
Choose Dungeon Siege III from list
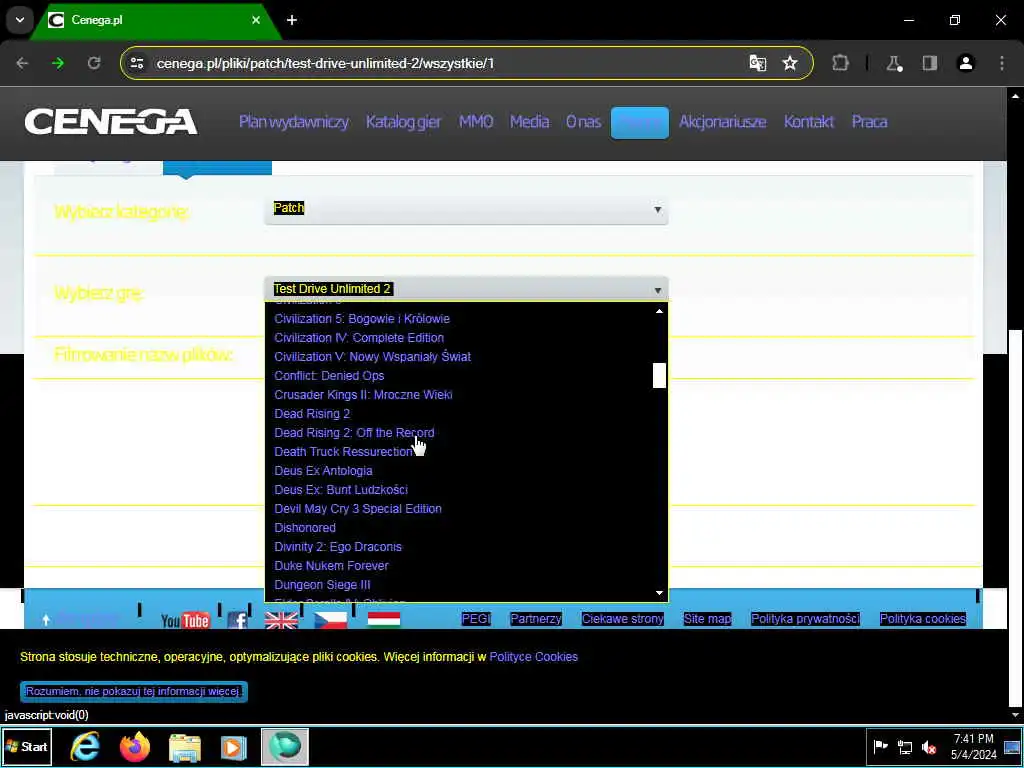pos(322,585)
